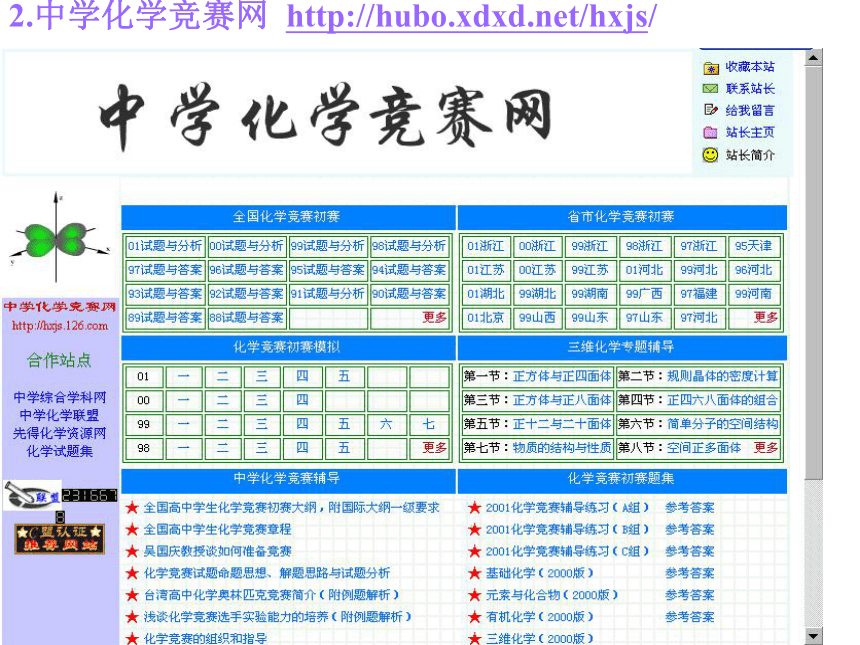Open the 01北京 provincial exam

[x=485, y=318]
